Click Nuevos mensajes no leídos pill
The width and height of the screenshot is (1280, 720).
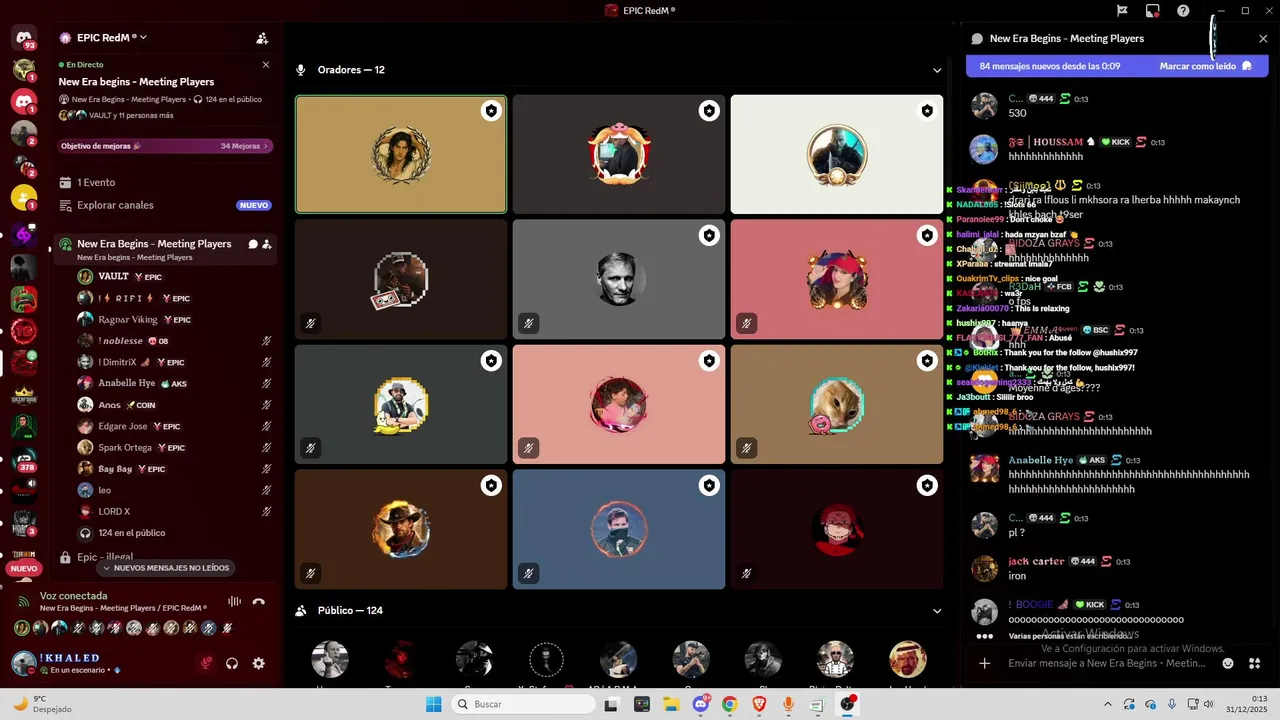point(166,568)
